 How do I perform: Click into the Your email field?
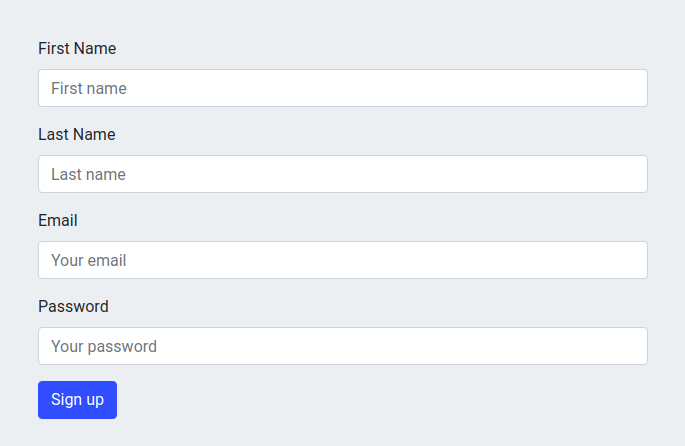tap(343, 260)
